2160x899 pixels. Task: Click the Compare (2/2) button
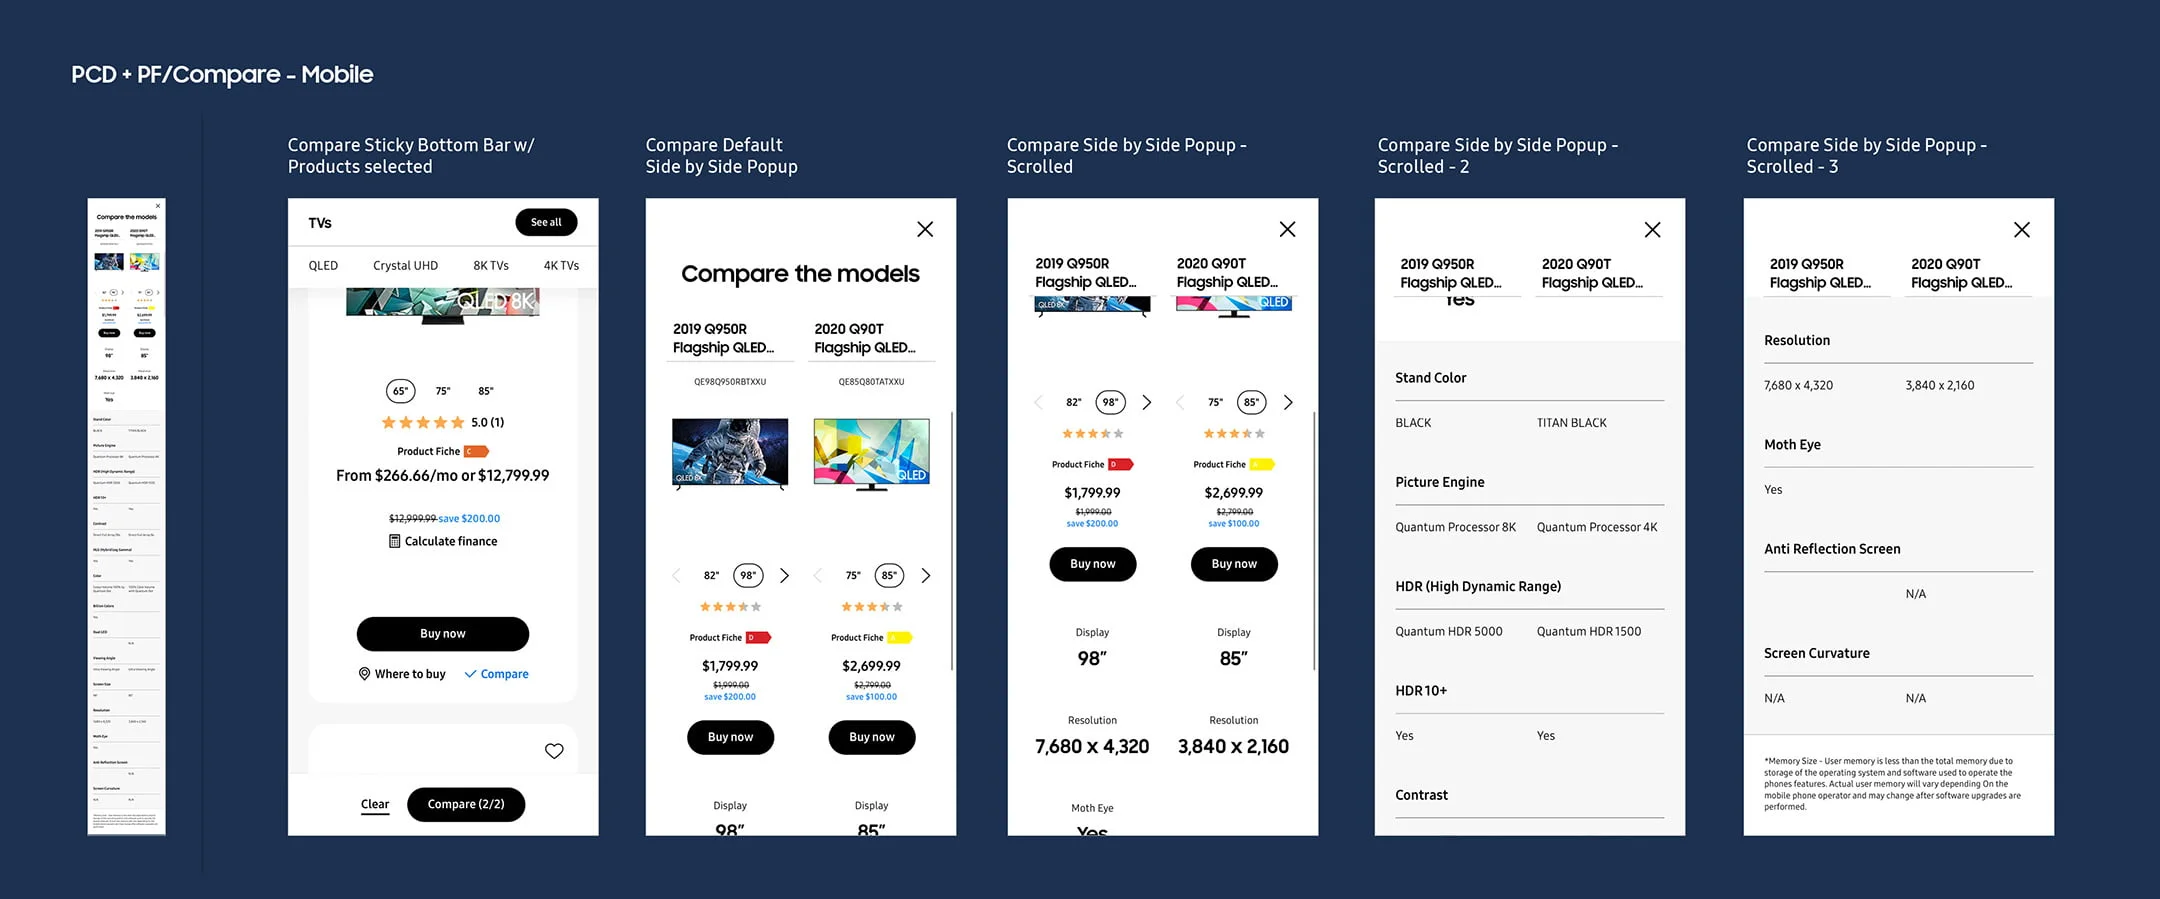tap(466, 804)
